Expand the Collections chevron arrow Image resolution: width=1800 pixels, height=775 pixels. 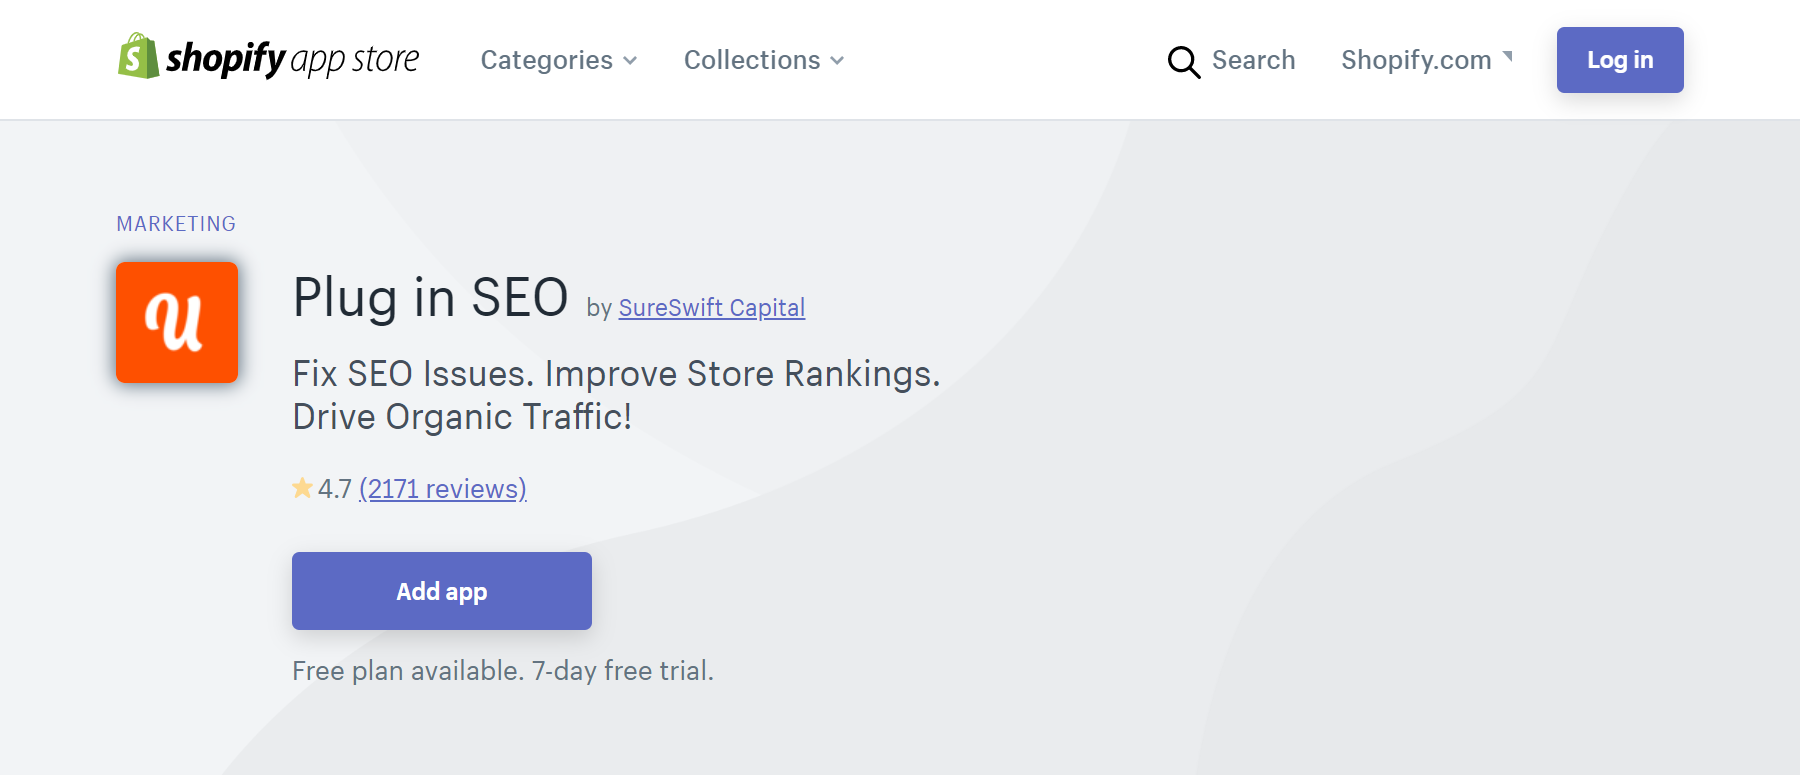pyautogui.click(x=837, y=61)
